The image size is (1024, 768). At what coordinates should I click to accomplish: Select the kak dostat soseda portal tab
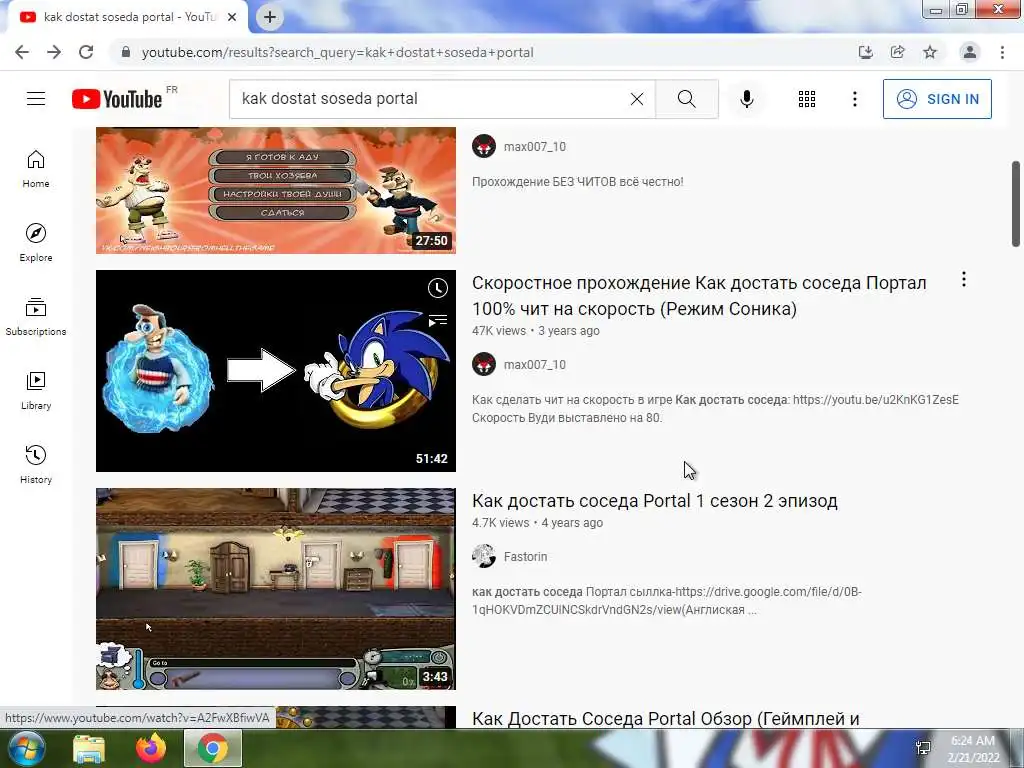coord(127,17)
